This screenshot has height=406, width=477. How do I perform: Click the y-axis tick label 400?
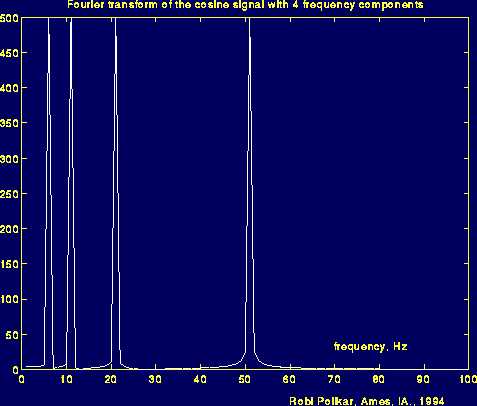tap(9, 88)
